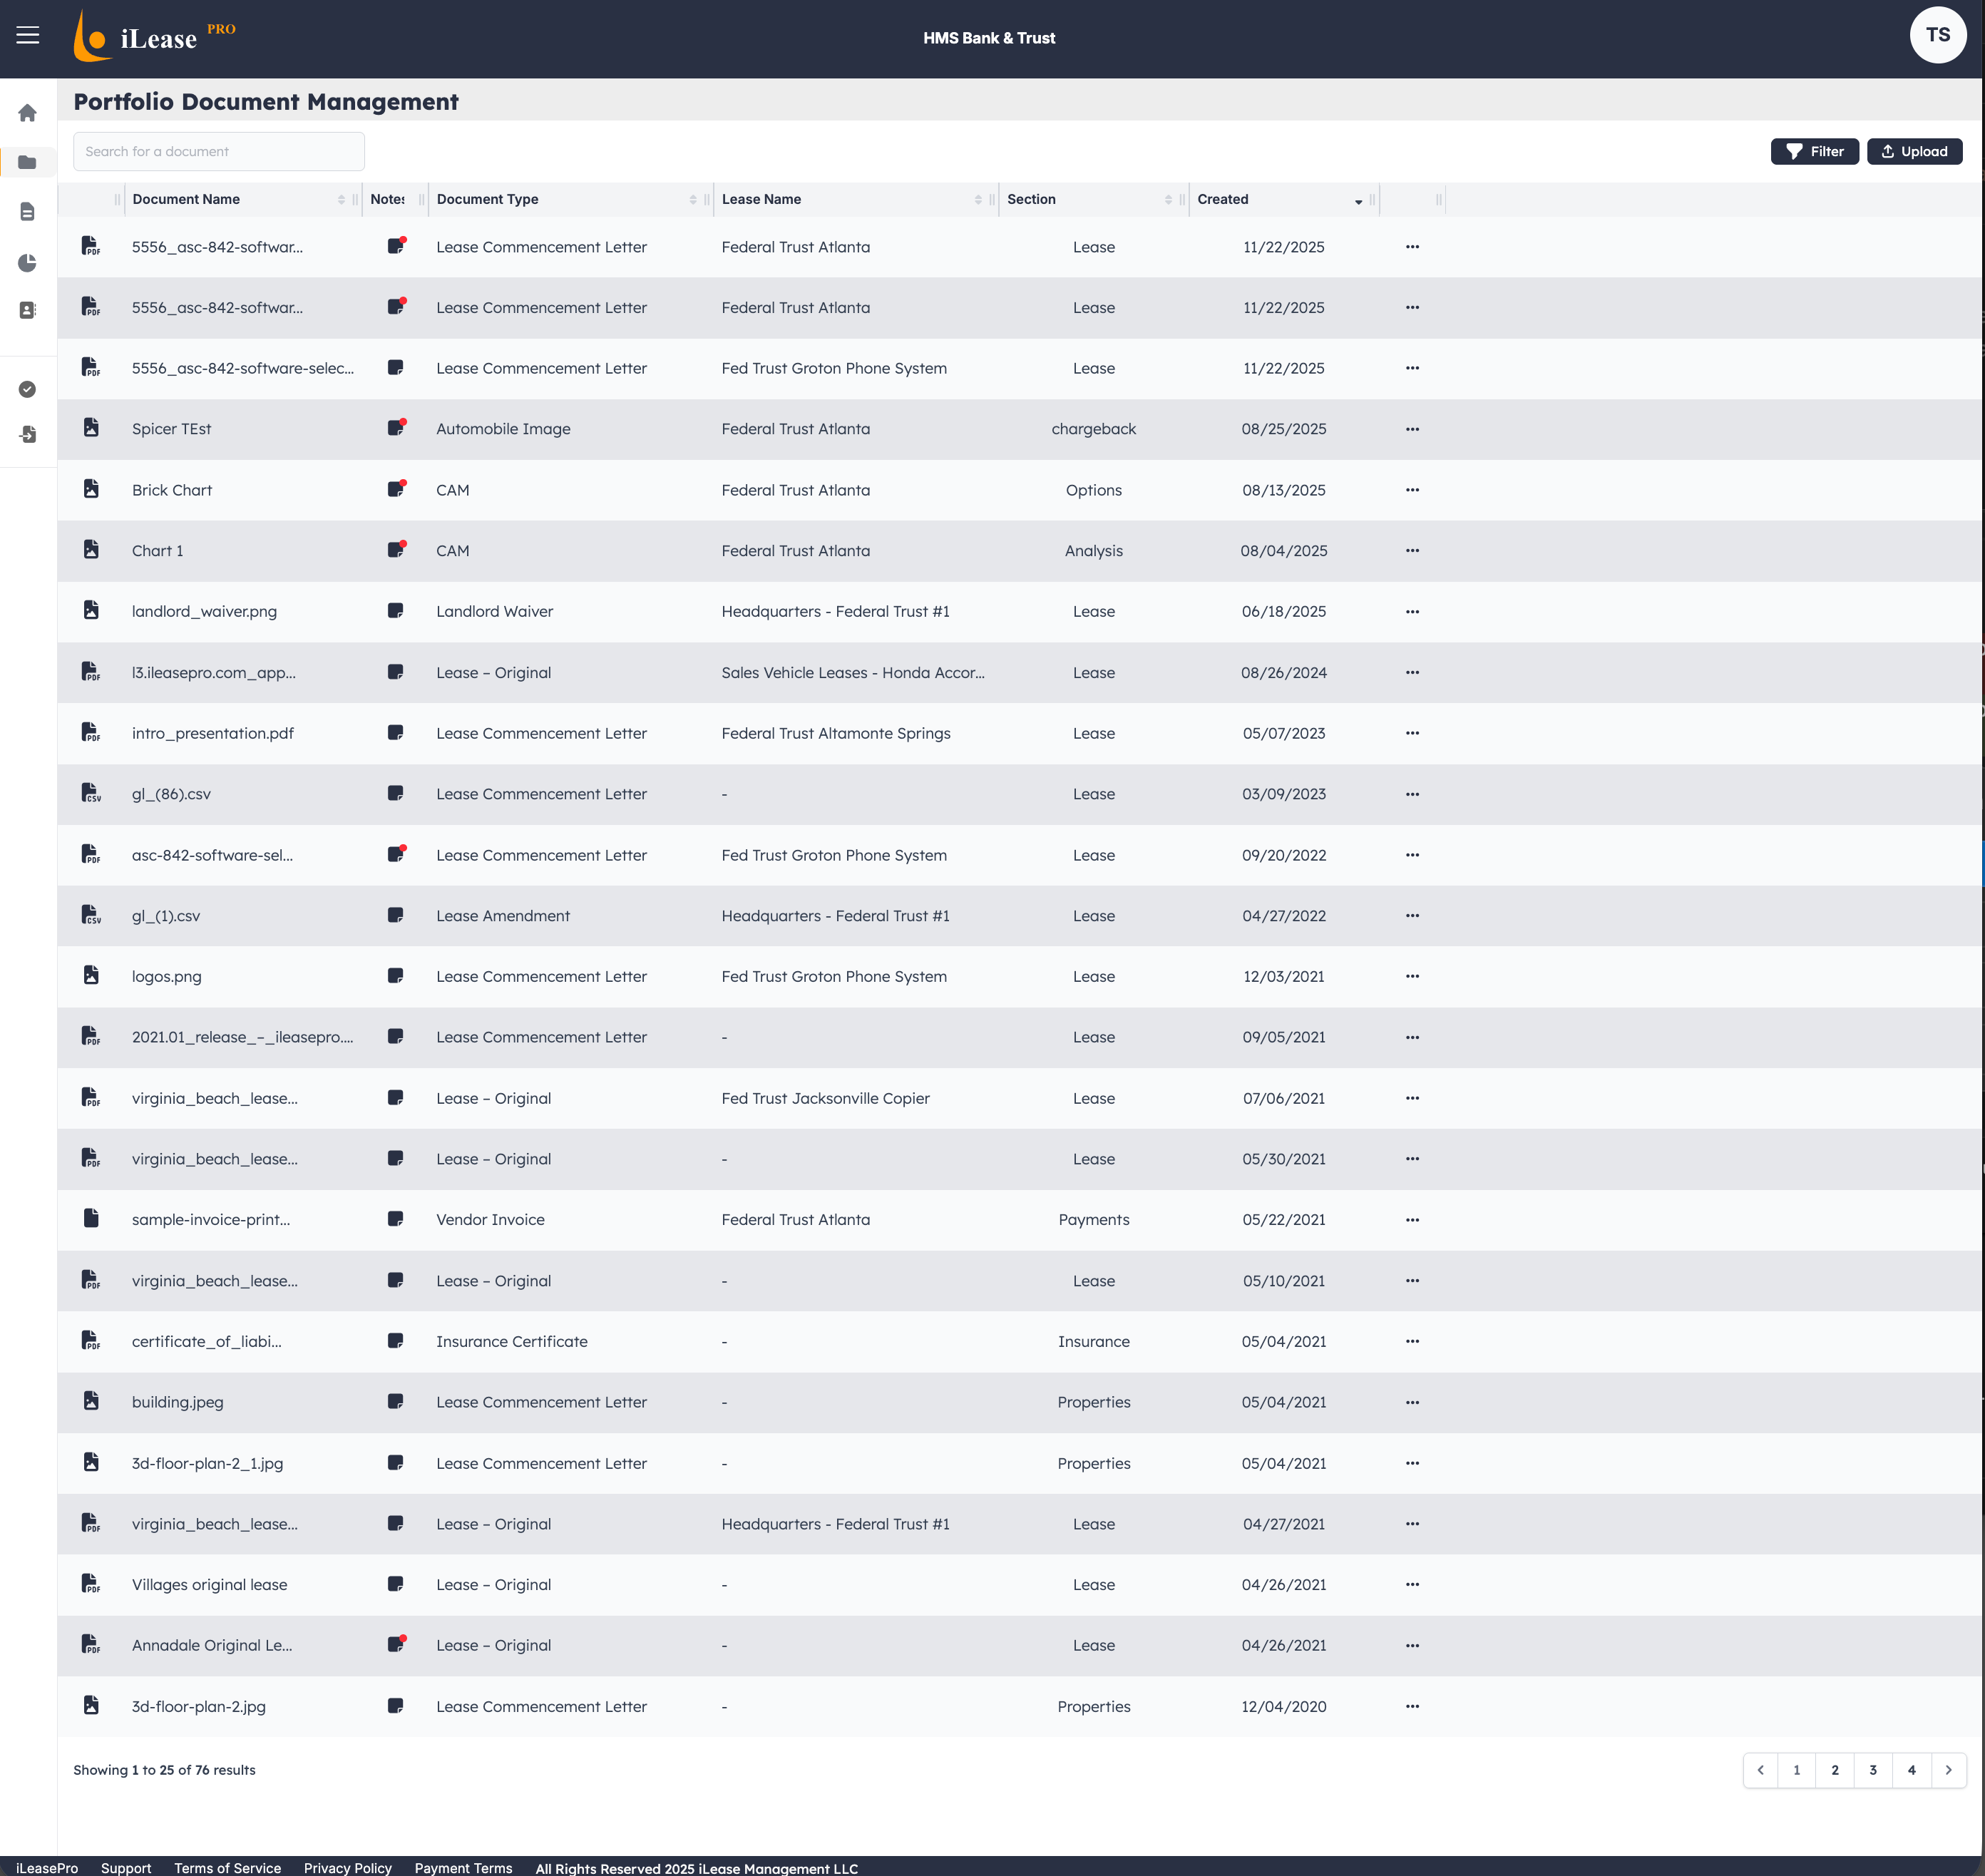Click the Filter button

point(1814,151)
